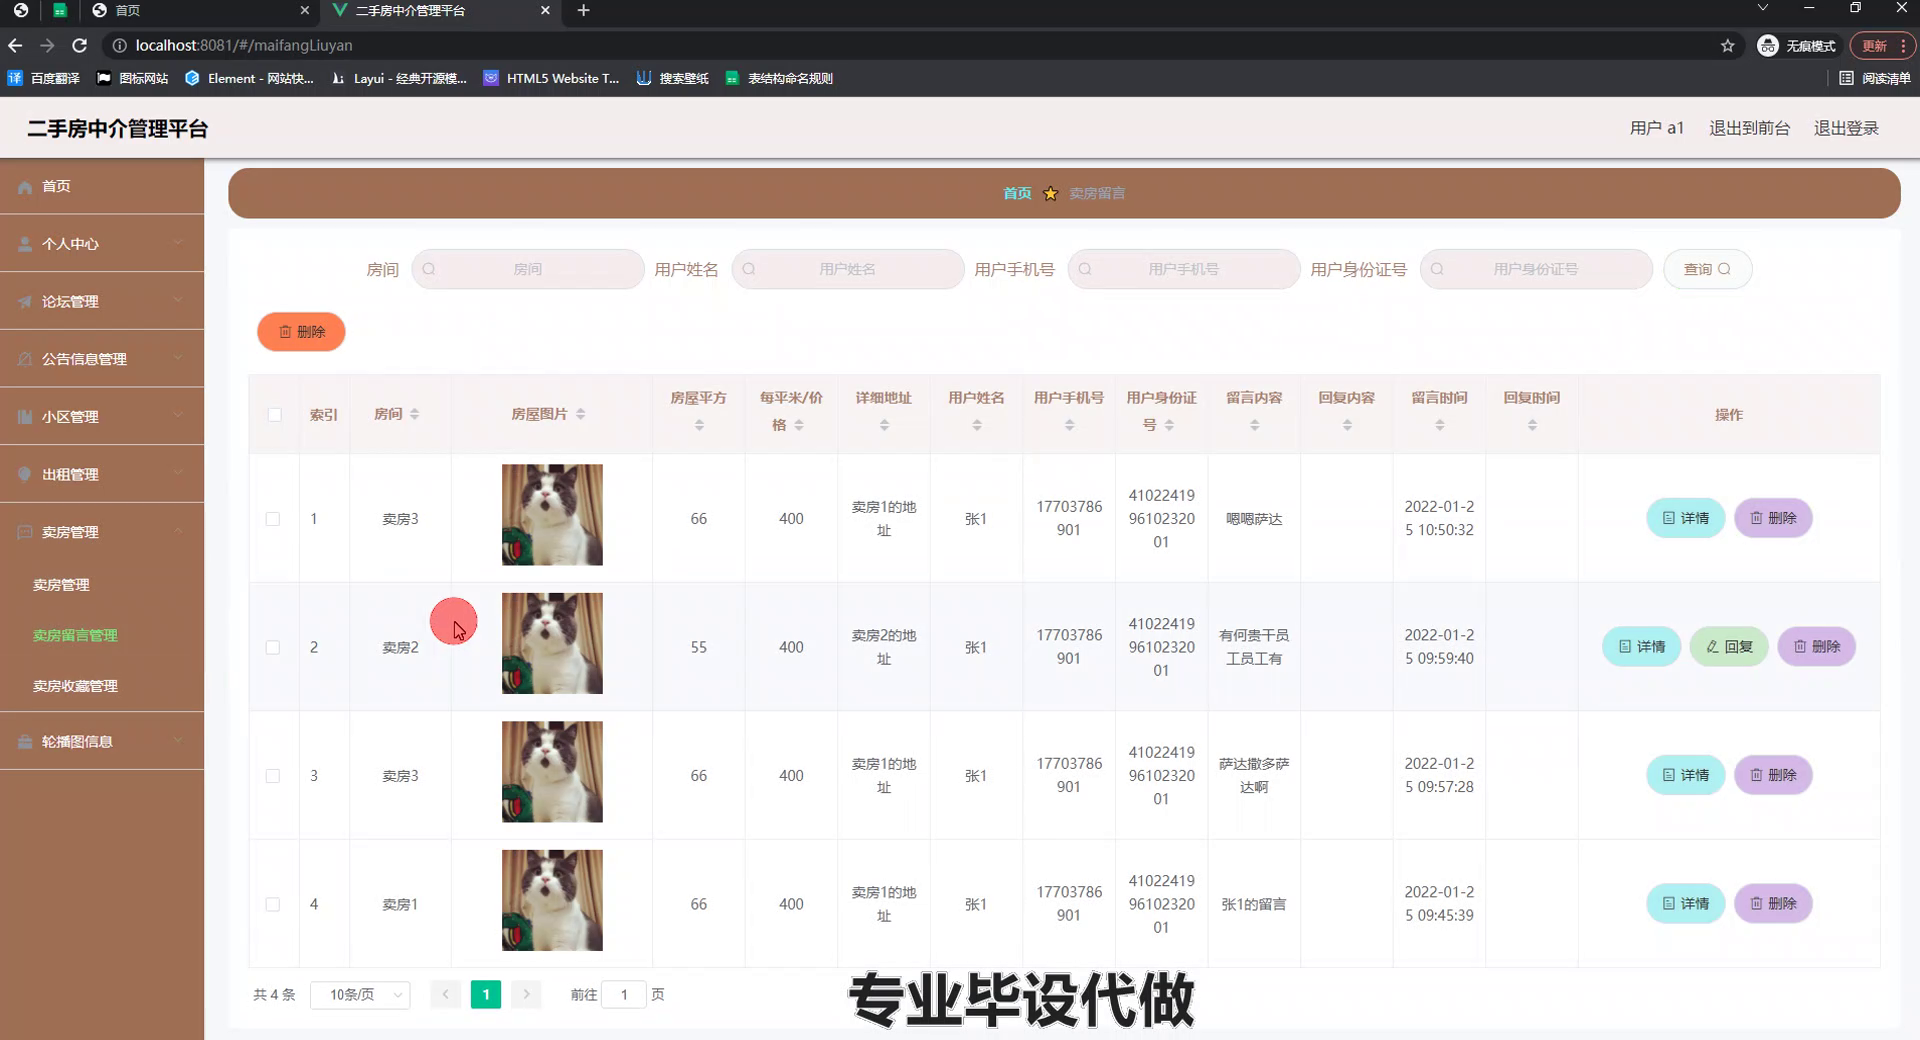Click the 论坛管理 paper-plane icon
This screenshot has height=1040, width=1920.
coord(25,302)
